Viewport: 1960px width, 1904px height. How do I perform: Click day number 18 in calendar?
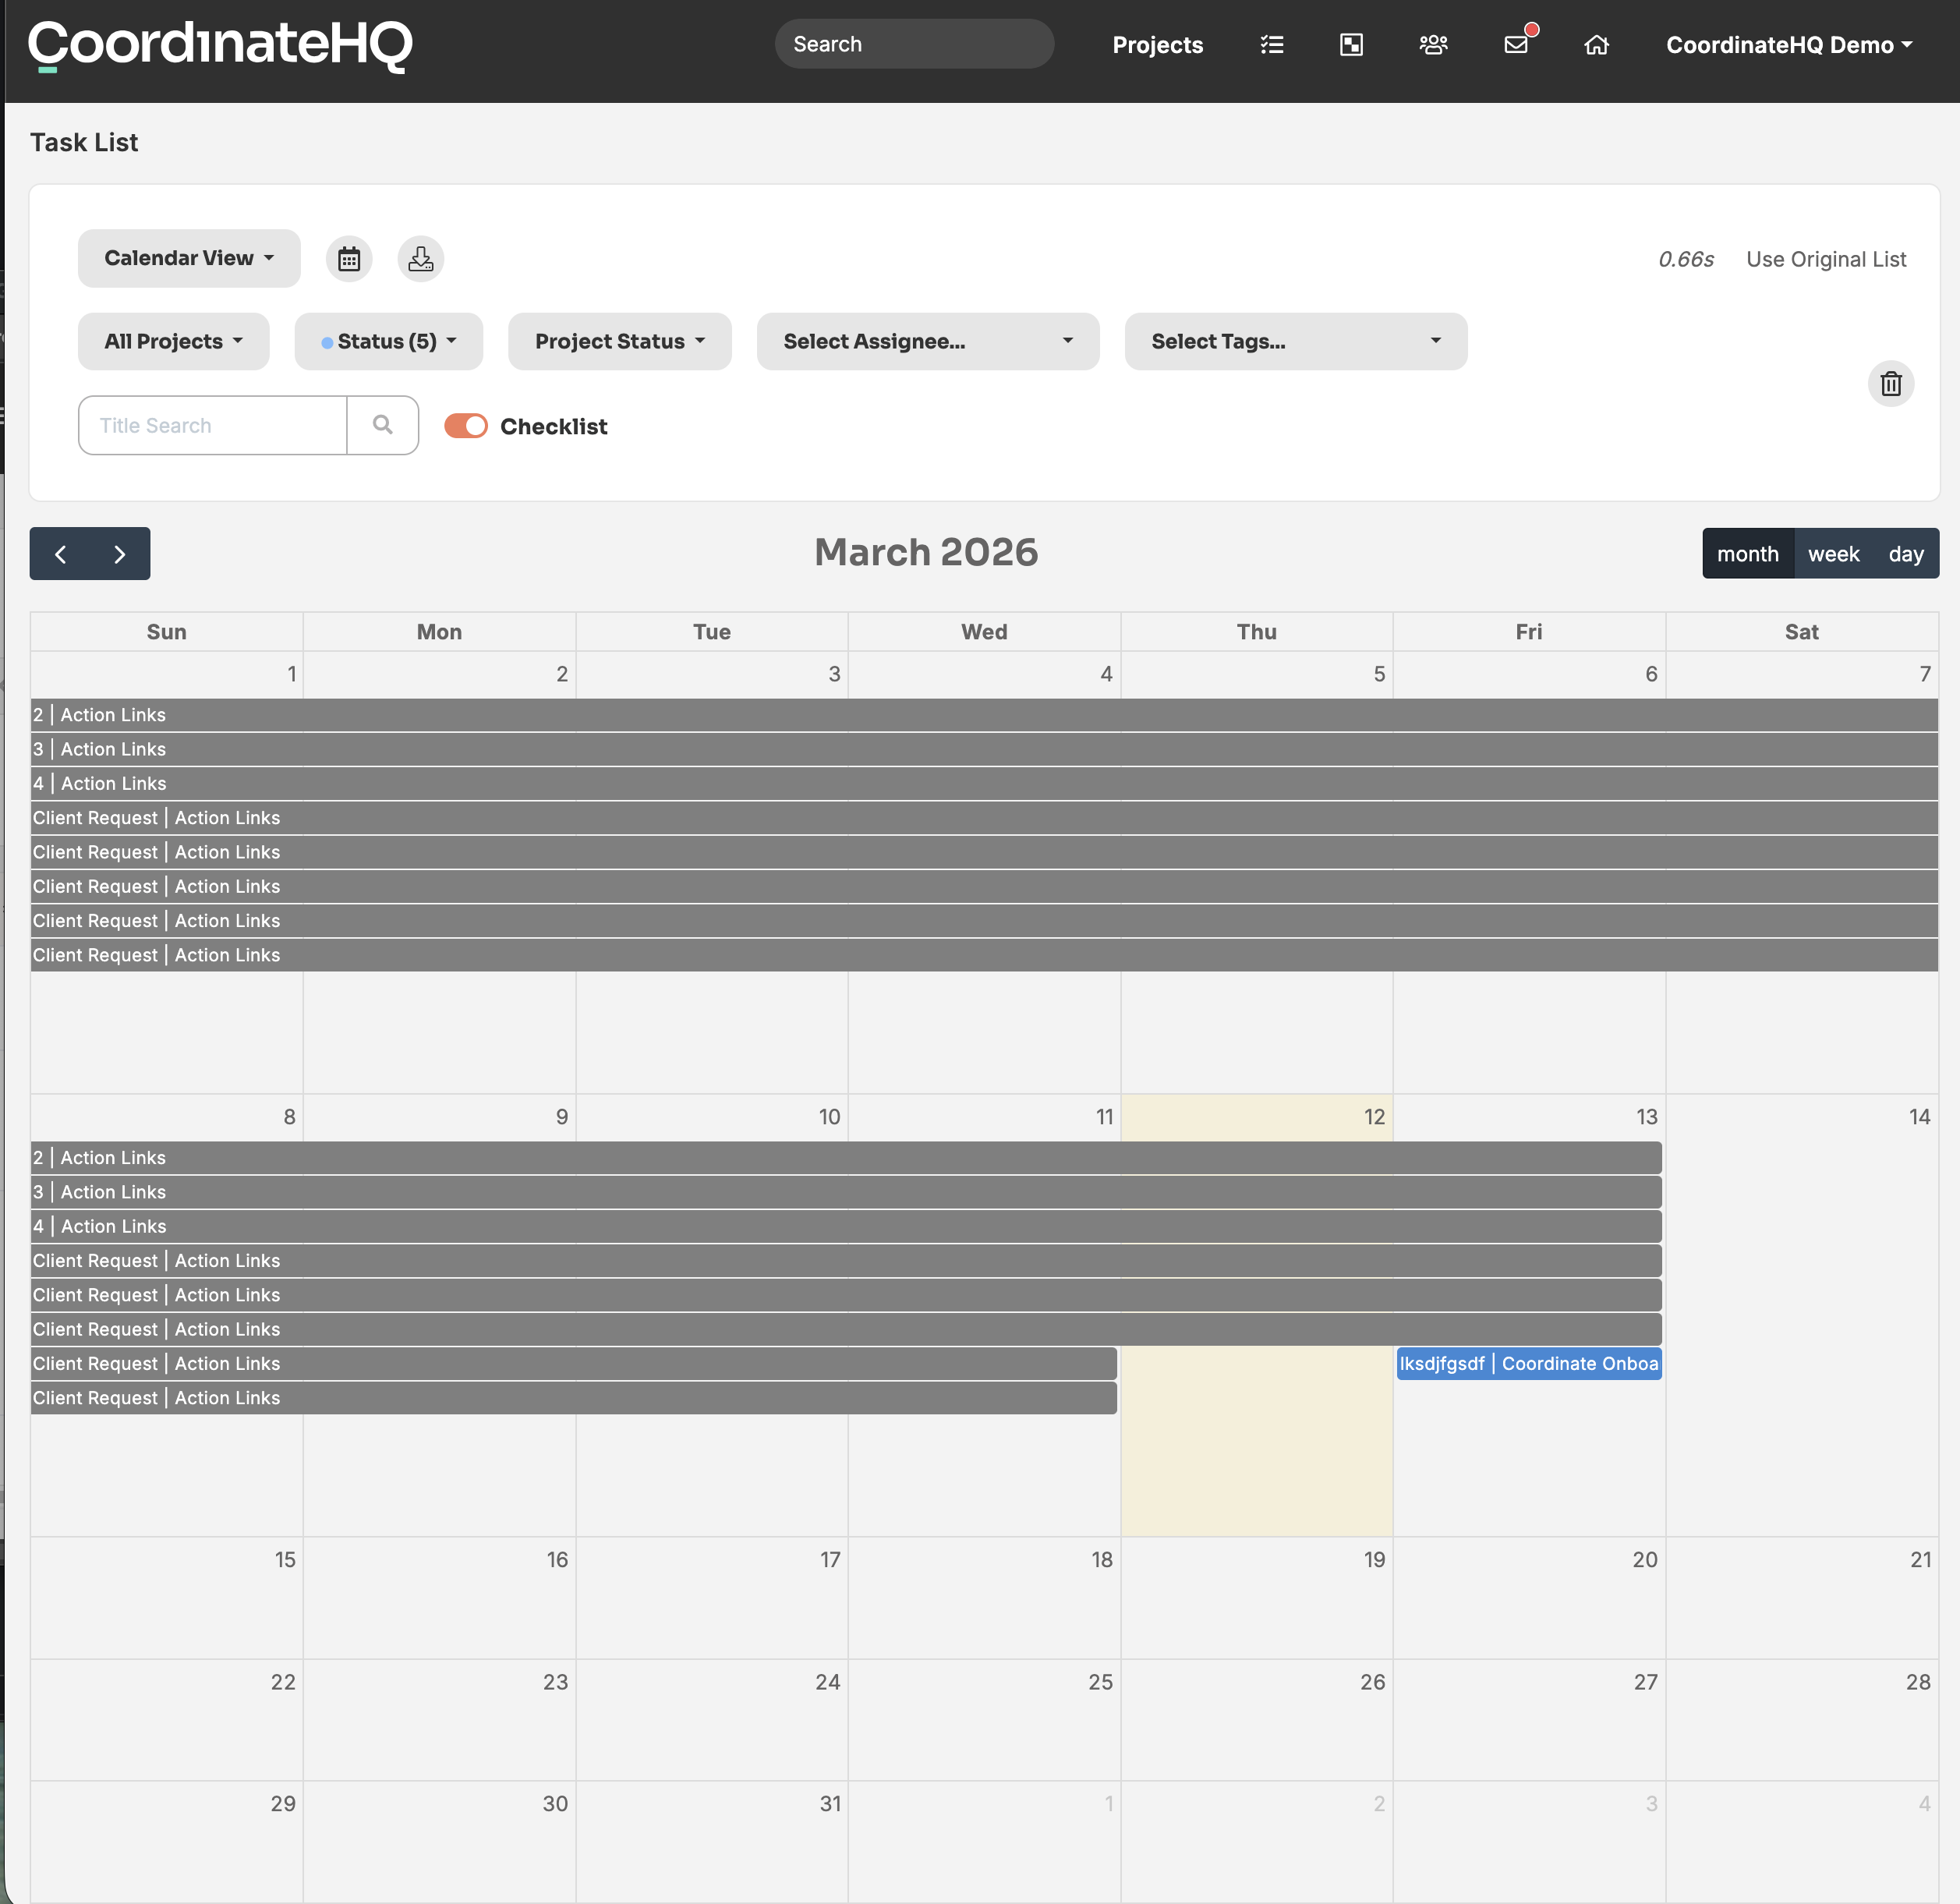pos(1102,1560)
